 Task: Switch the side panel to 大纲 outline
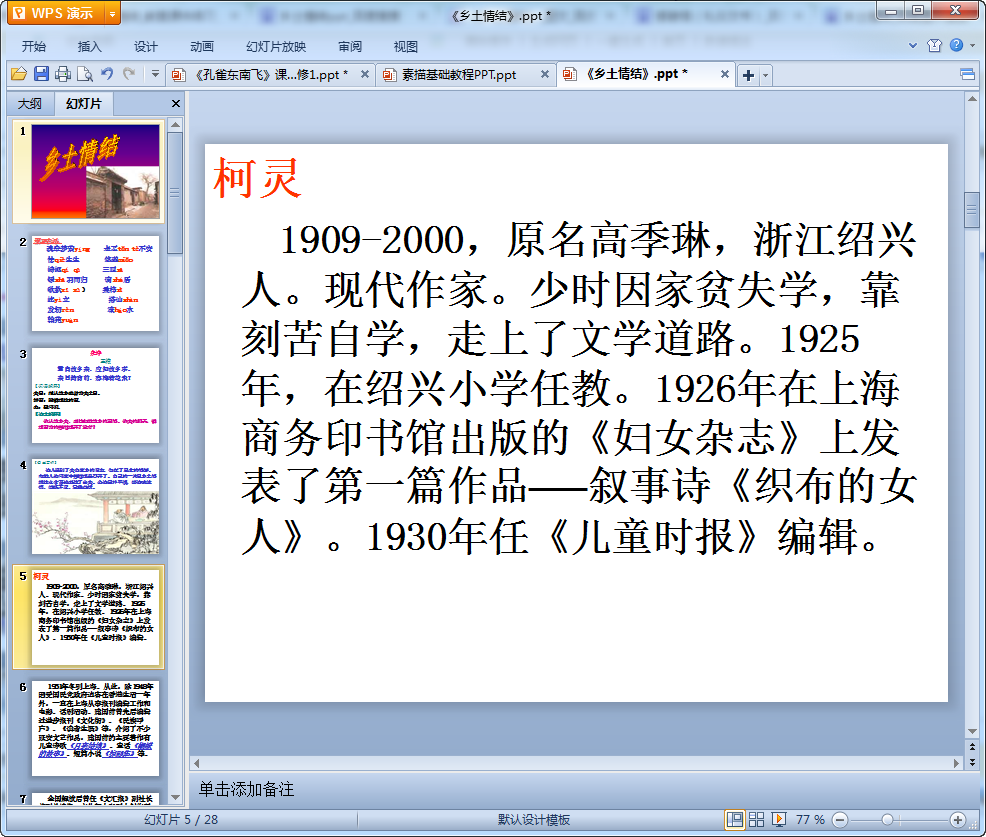(x=30, y=103)
